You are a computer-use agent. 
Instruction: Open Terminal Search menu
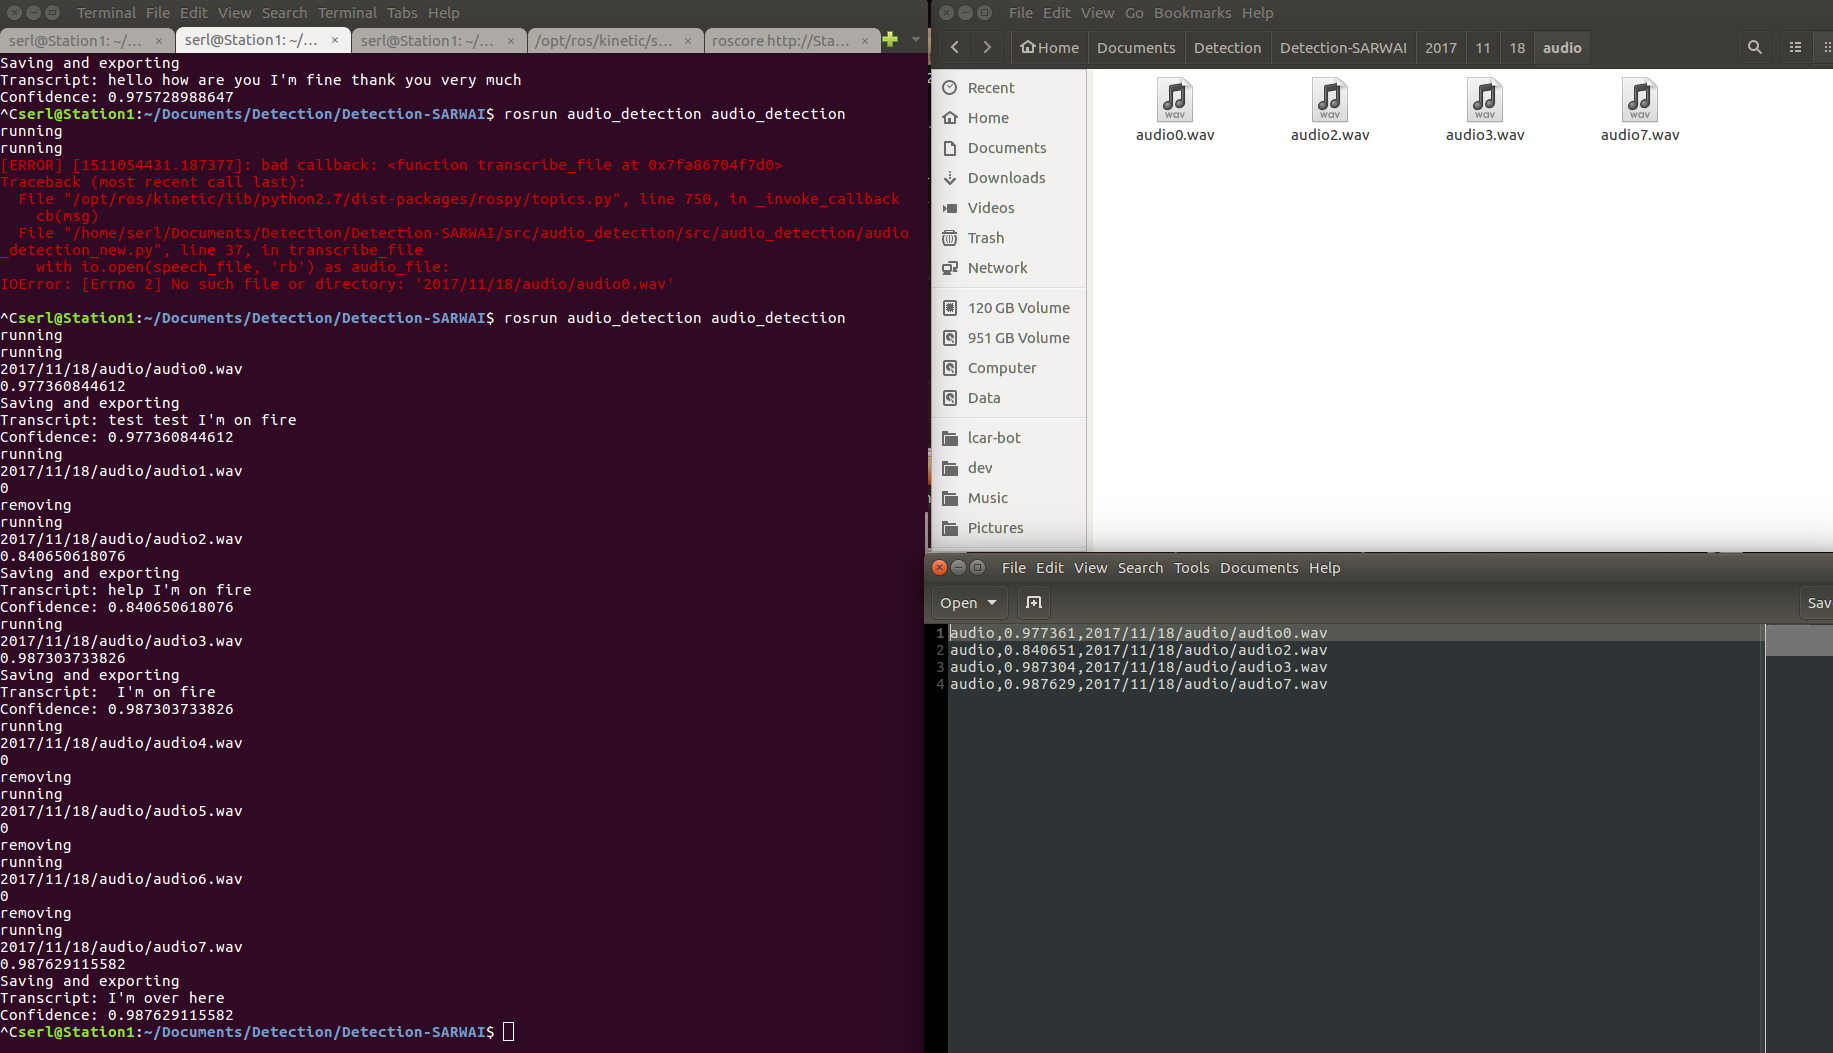pos(285,13)
